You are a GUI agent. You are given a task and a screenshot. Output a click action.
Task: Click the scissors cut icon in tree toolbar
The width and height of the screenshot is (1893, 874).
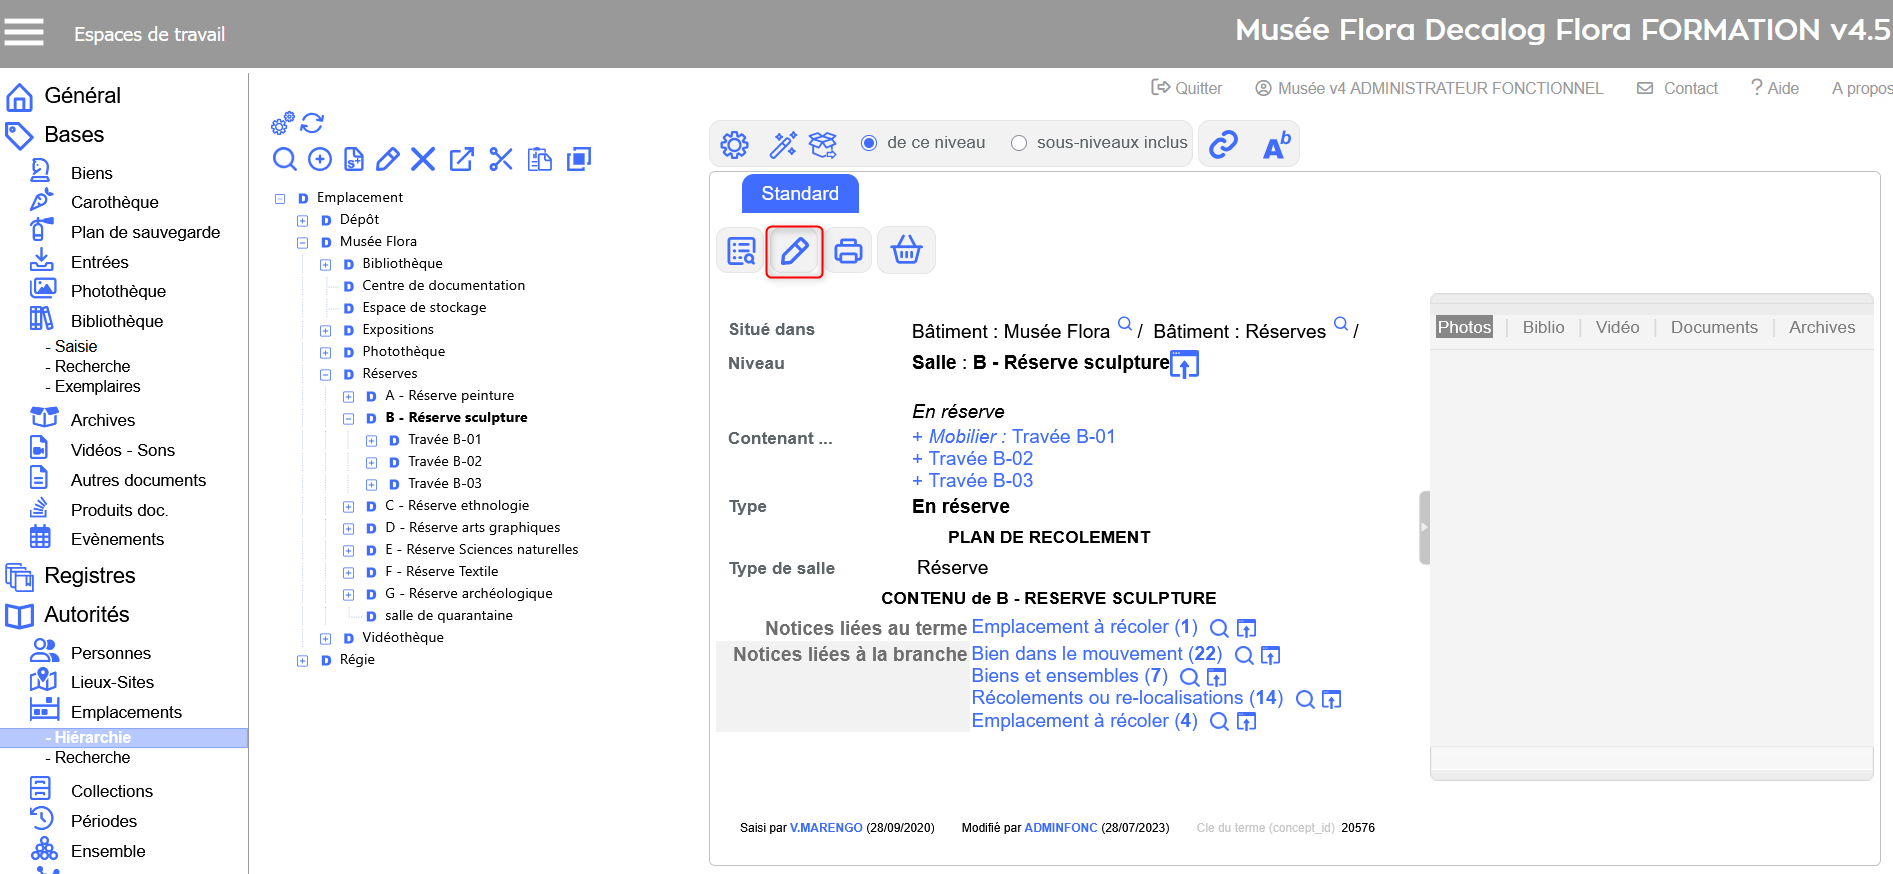[501, 159]
